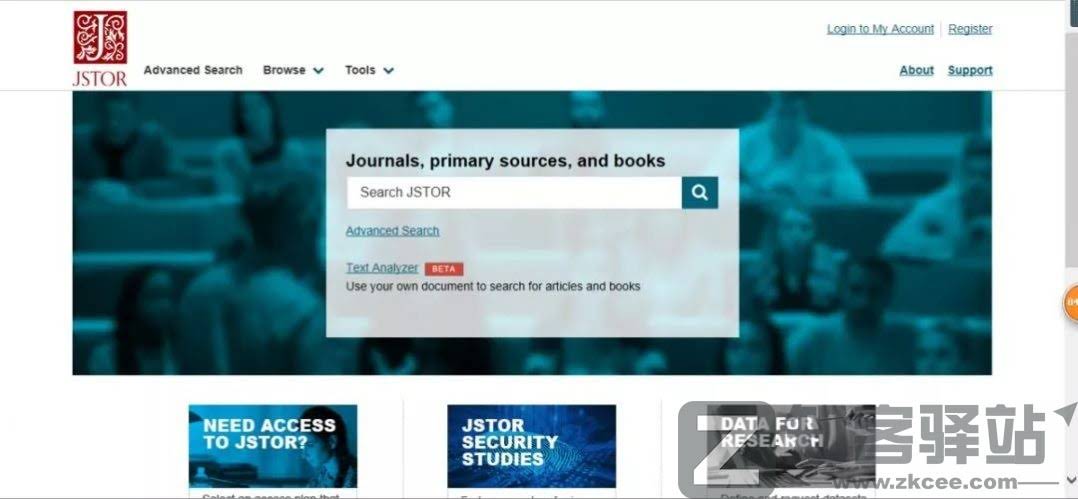Open Advanced Search in the navigation bar
Image resolution: width=1078 pixels, height=499 pixels.
[193, 70]
